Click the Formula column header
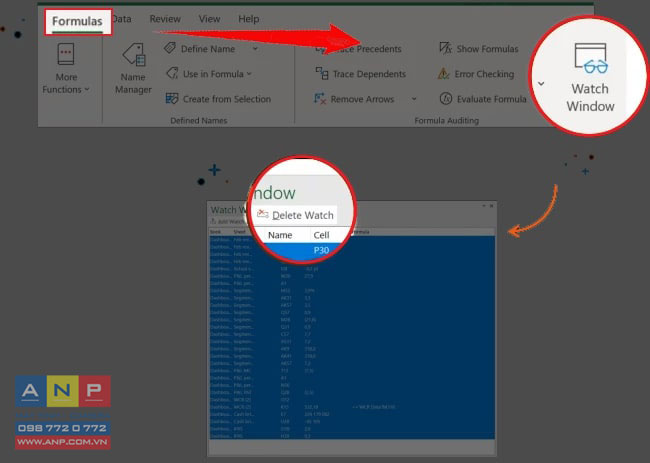 pos(361,232)
